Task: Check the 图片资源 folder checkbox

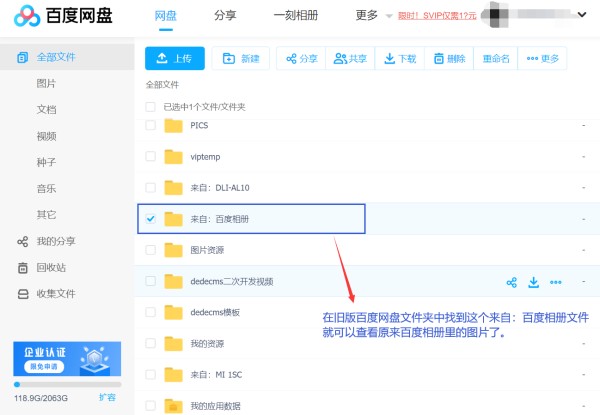Action: 150,250
